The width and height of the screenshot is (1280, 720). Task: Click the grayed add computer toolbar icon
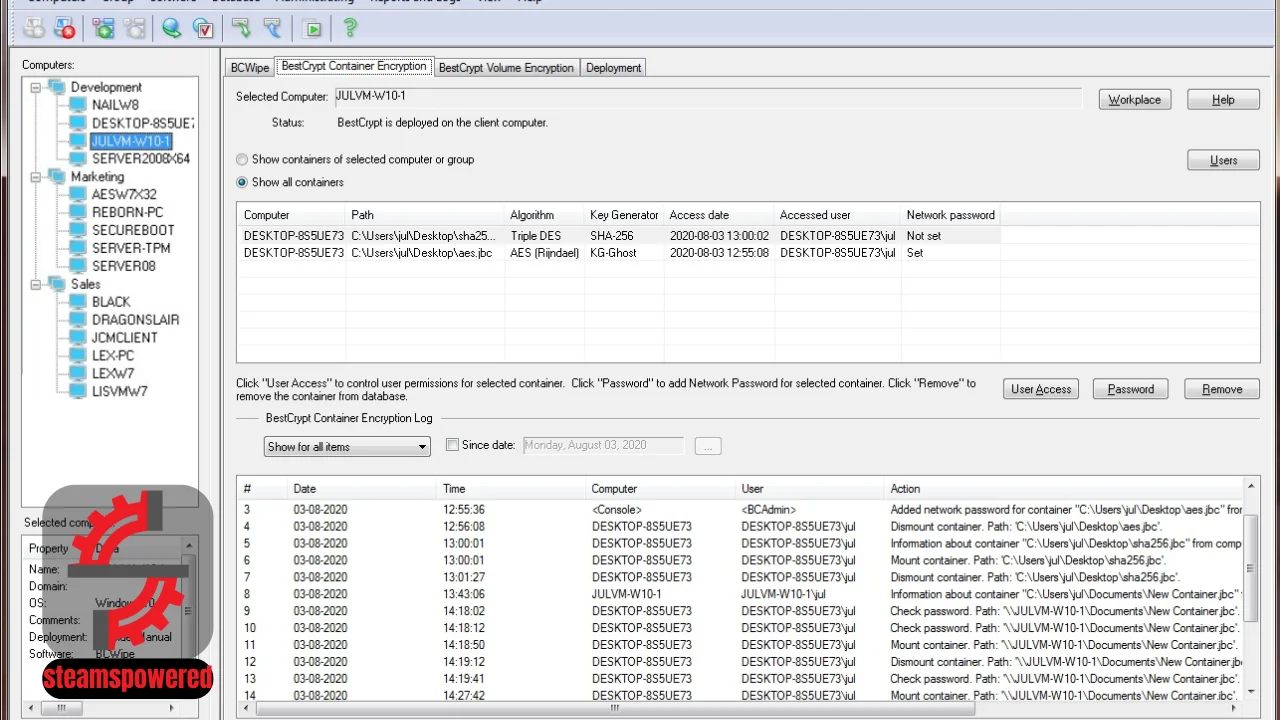click(33, 28)
